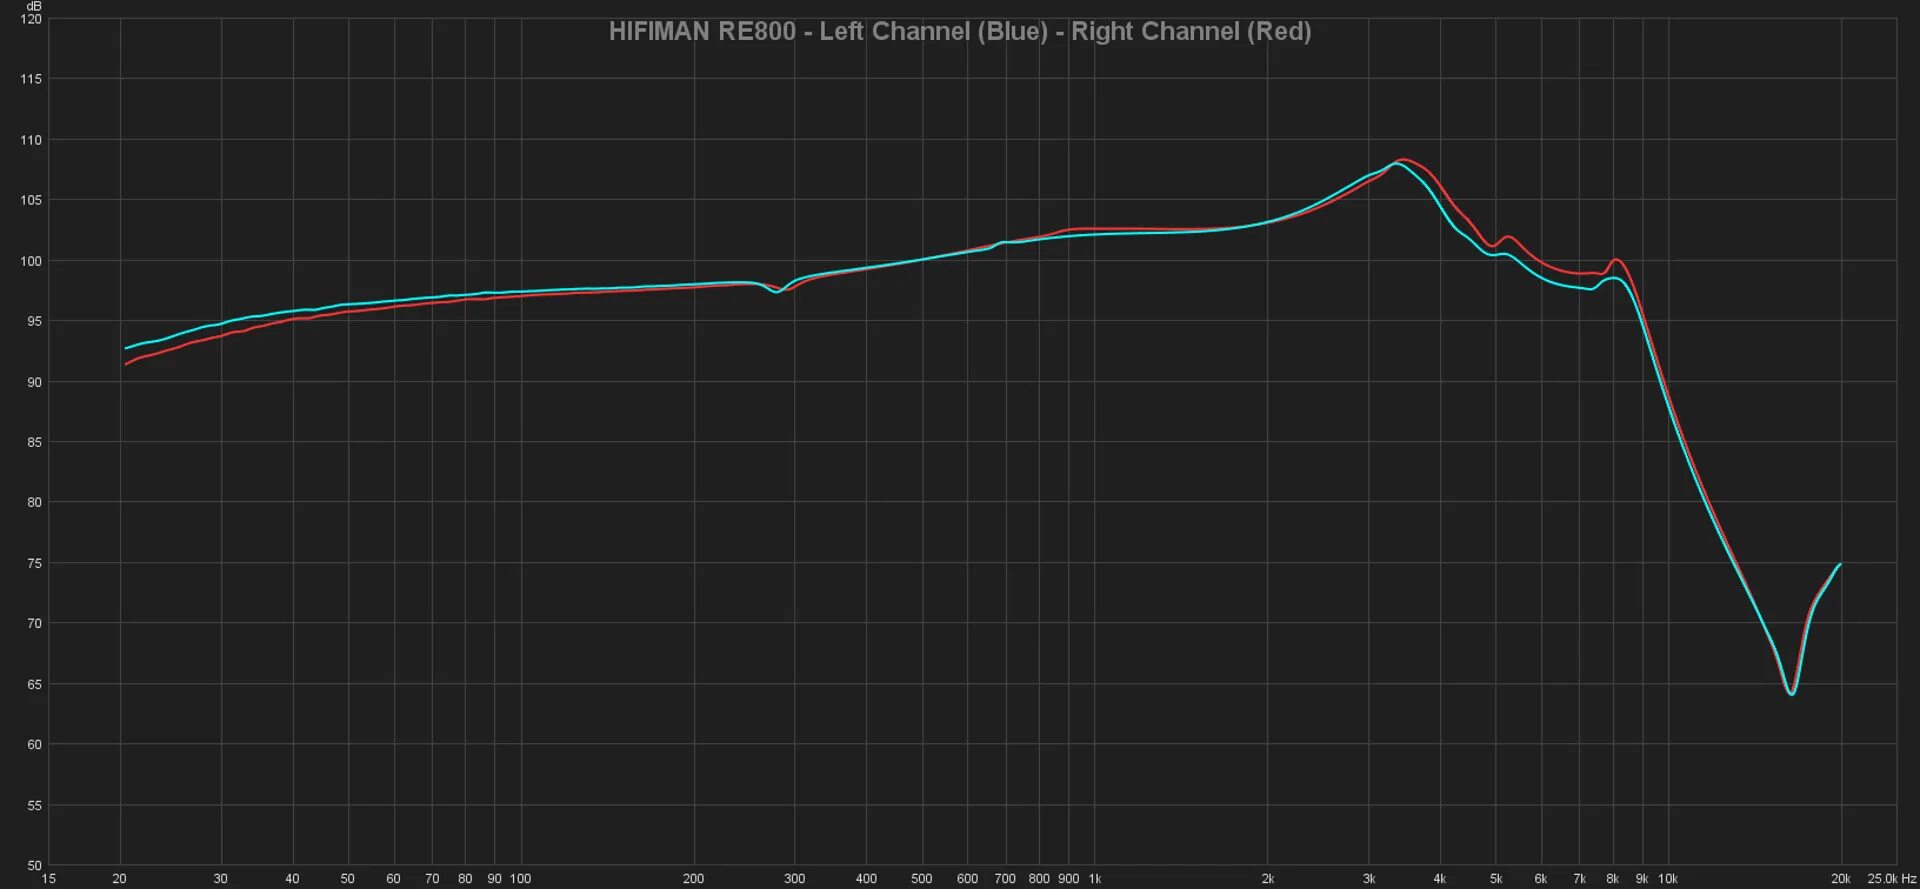The width and height of the screenshot is (1920, 889).
Task: Click the 'dB' unit label on the vertical axis
Action: pos(34,6)
